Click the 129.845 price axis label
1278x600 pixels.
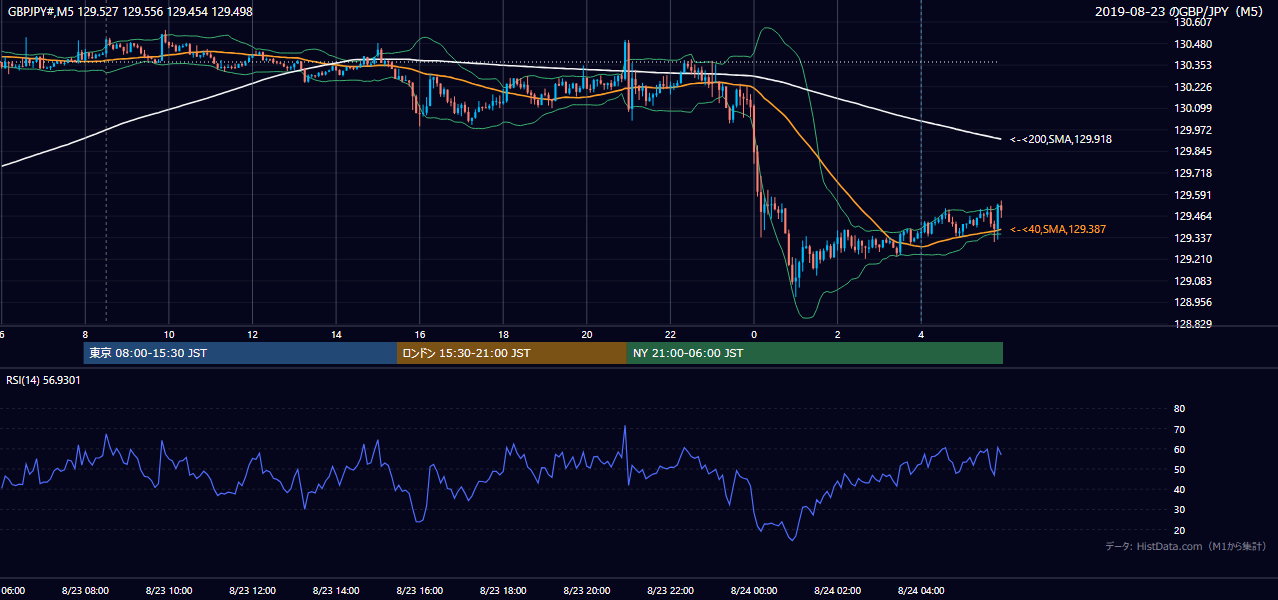click(1193, 152)
